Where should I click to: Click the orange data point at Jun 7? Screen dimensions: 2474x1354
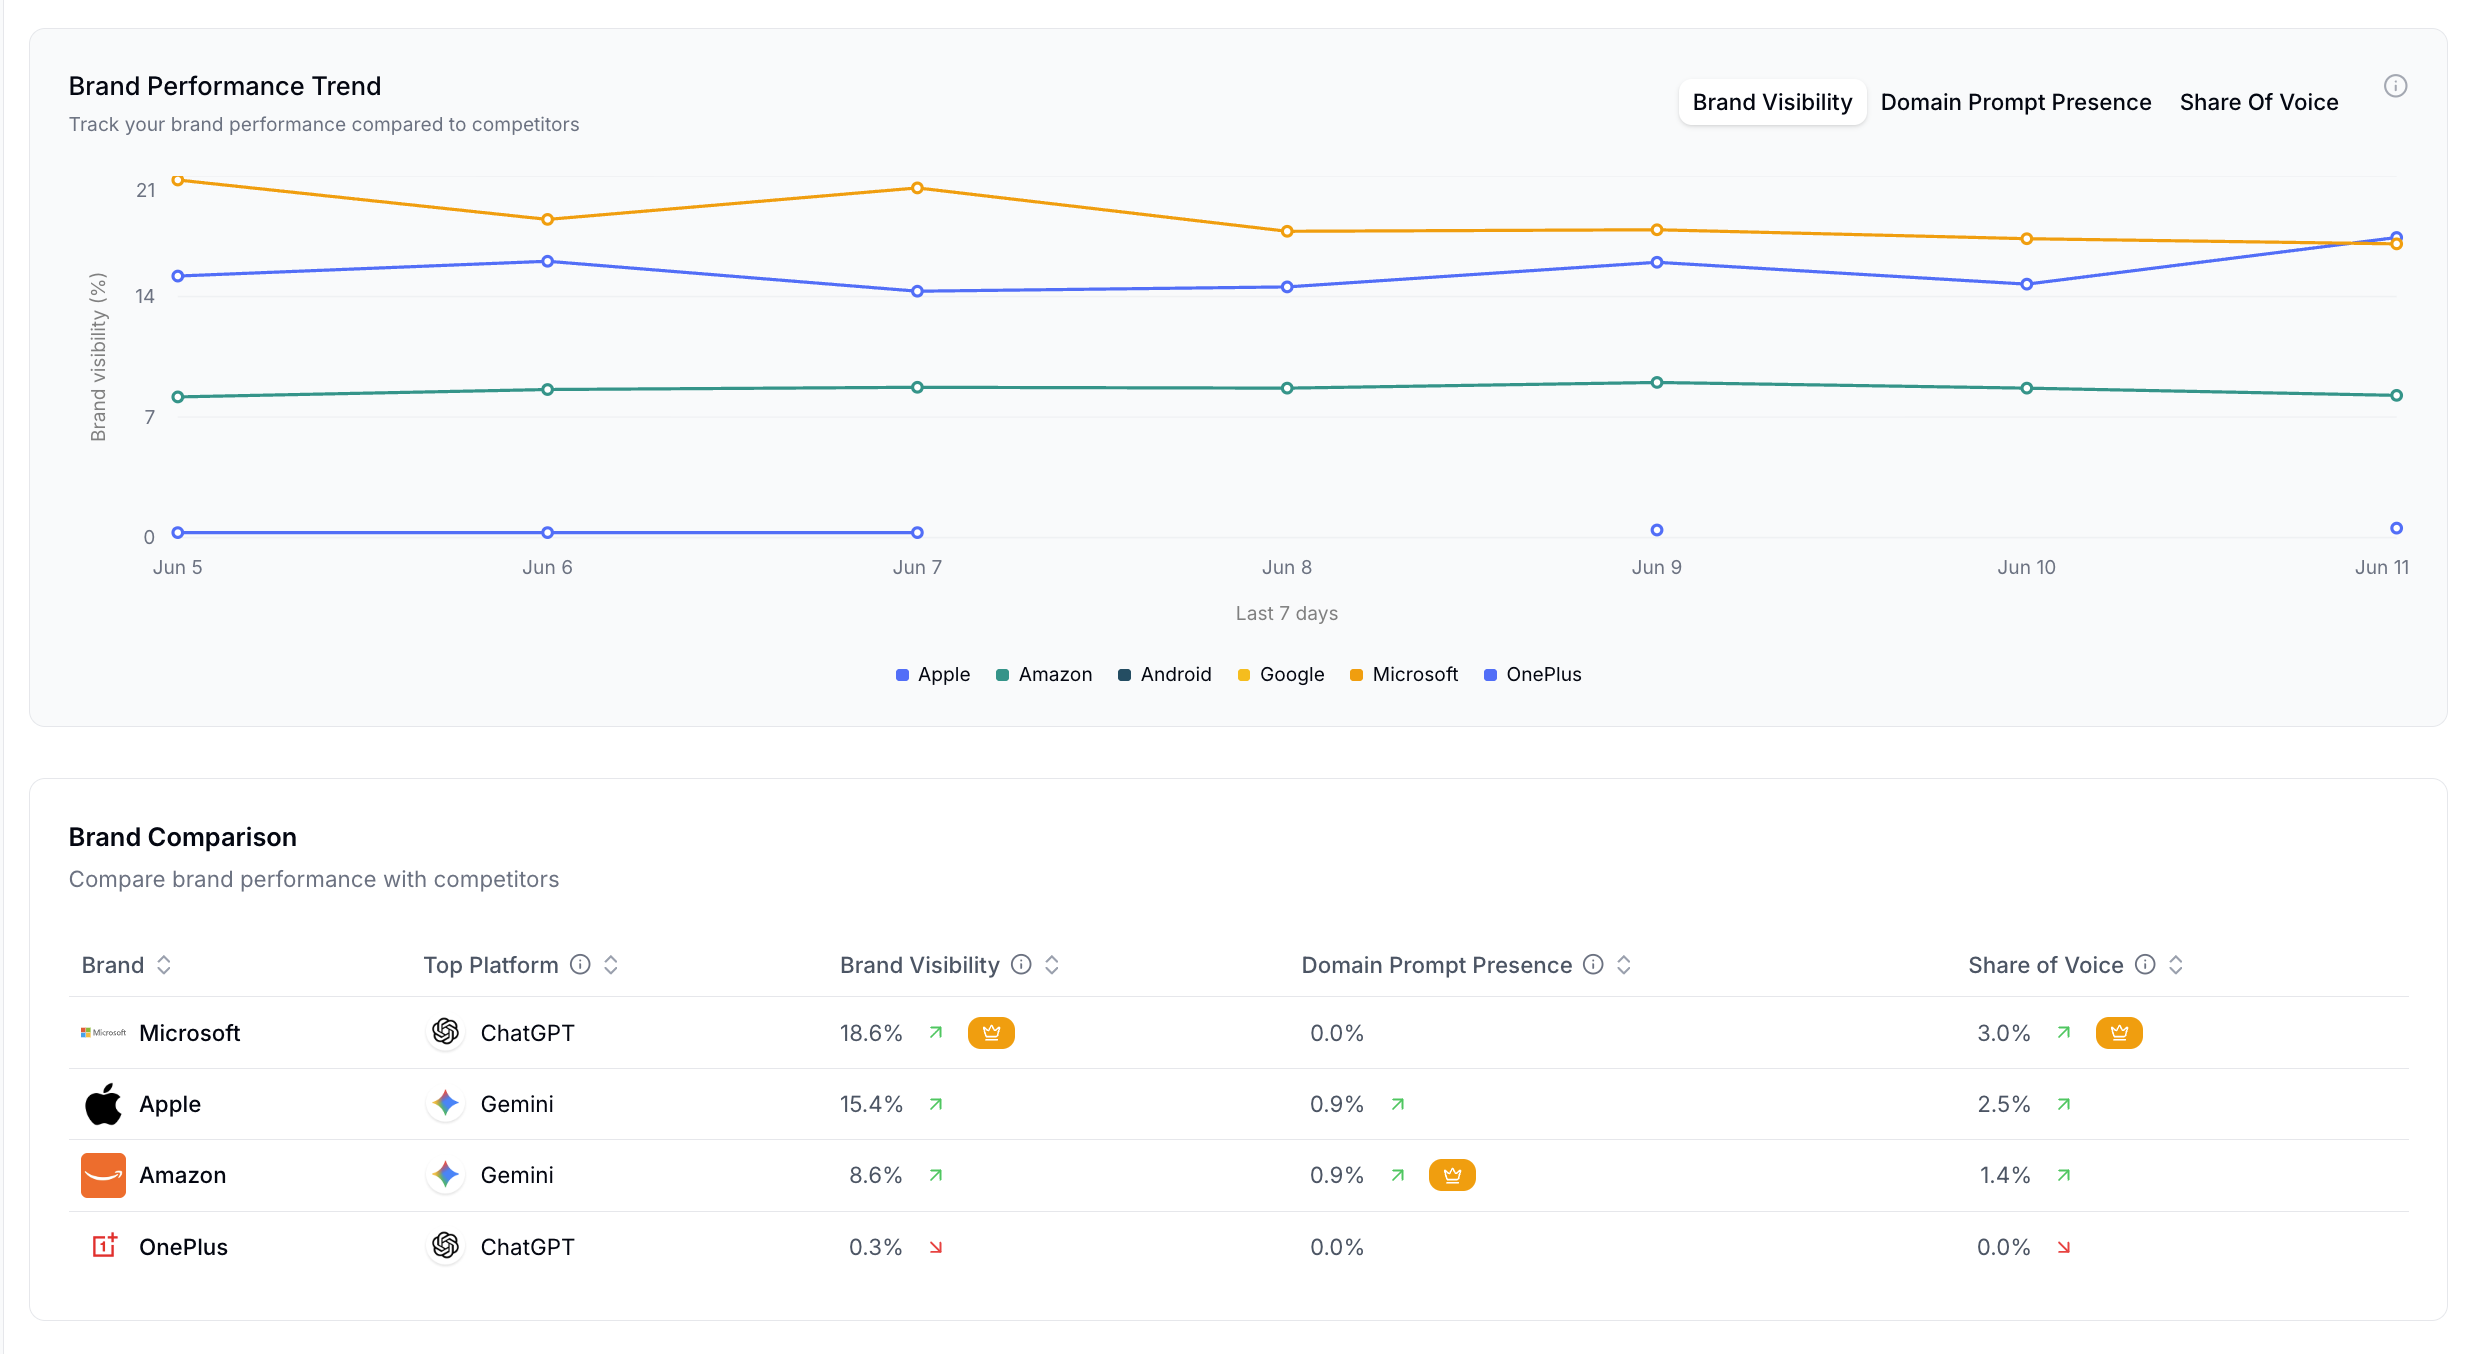point(917,188)
